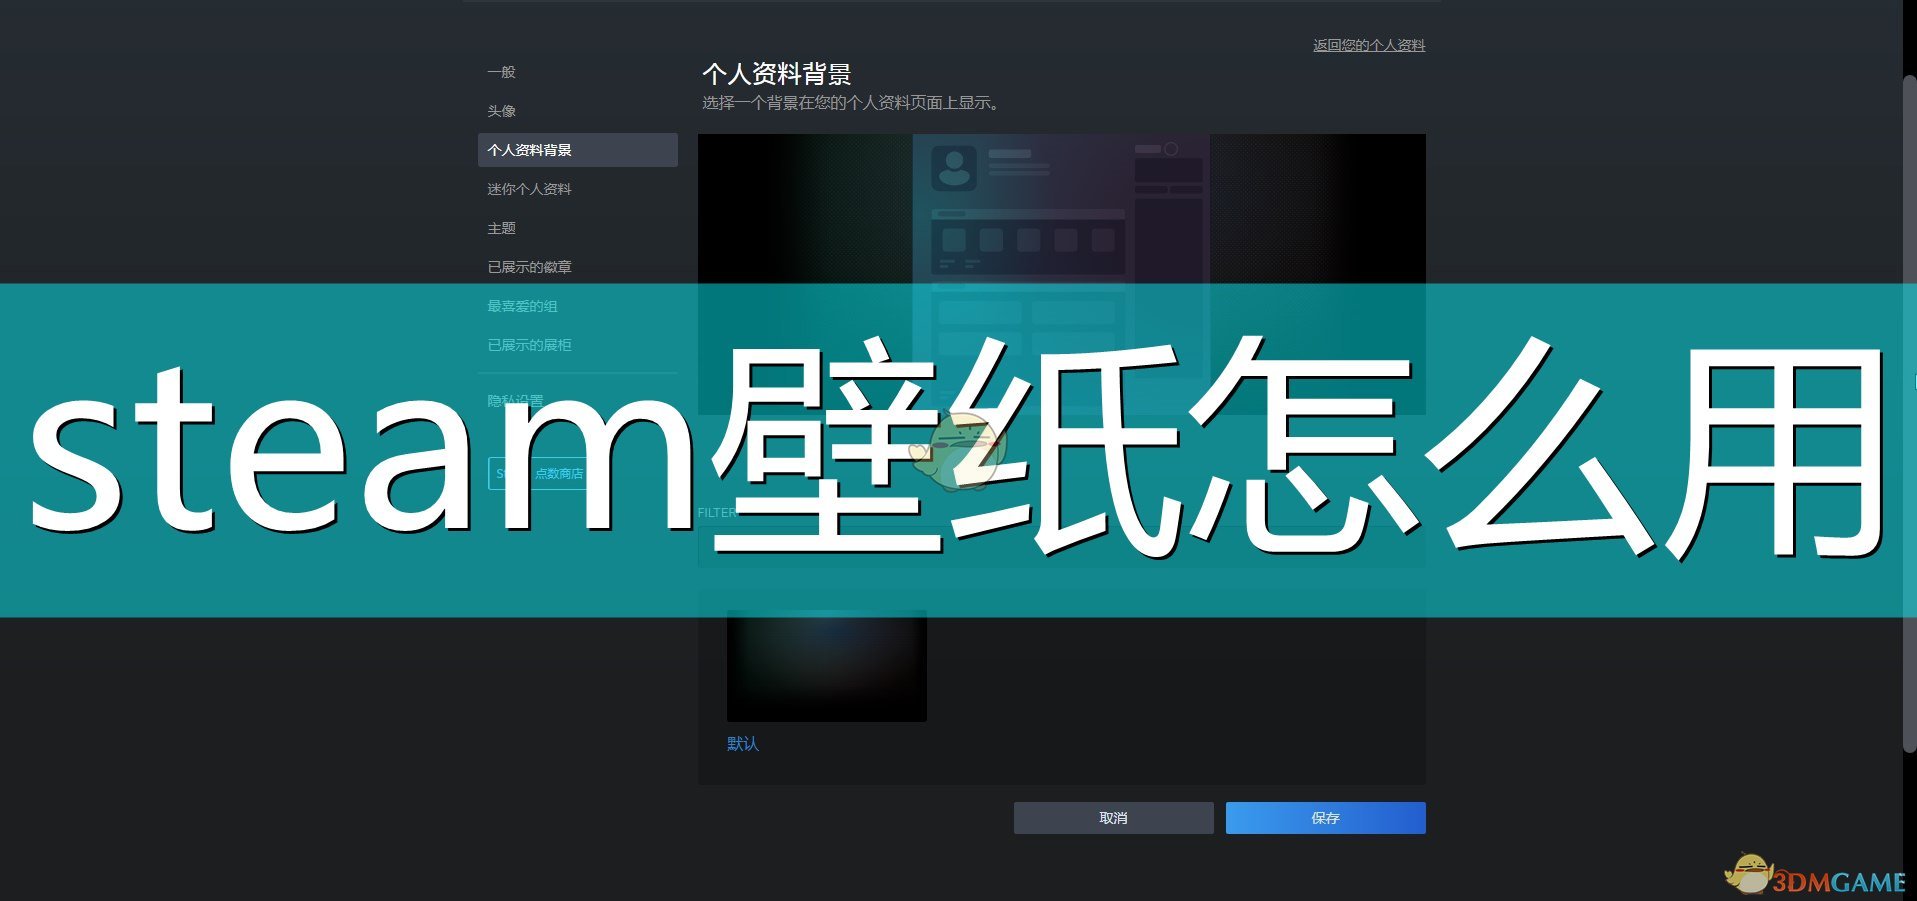1917x901 pixels.
Task: Open the 迷你个人资料 section
Action: click(x=529, y=189)
